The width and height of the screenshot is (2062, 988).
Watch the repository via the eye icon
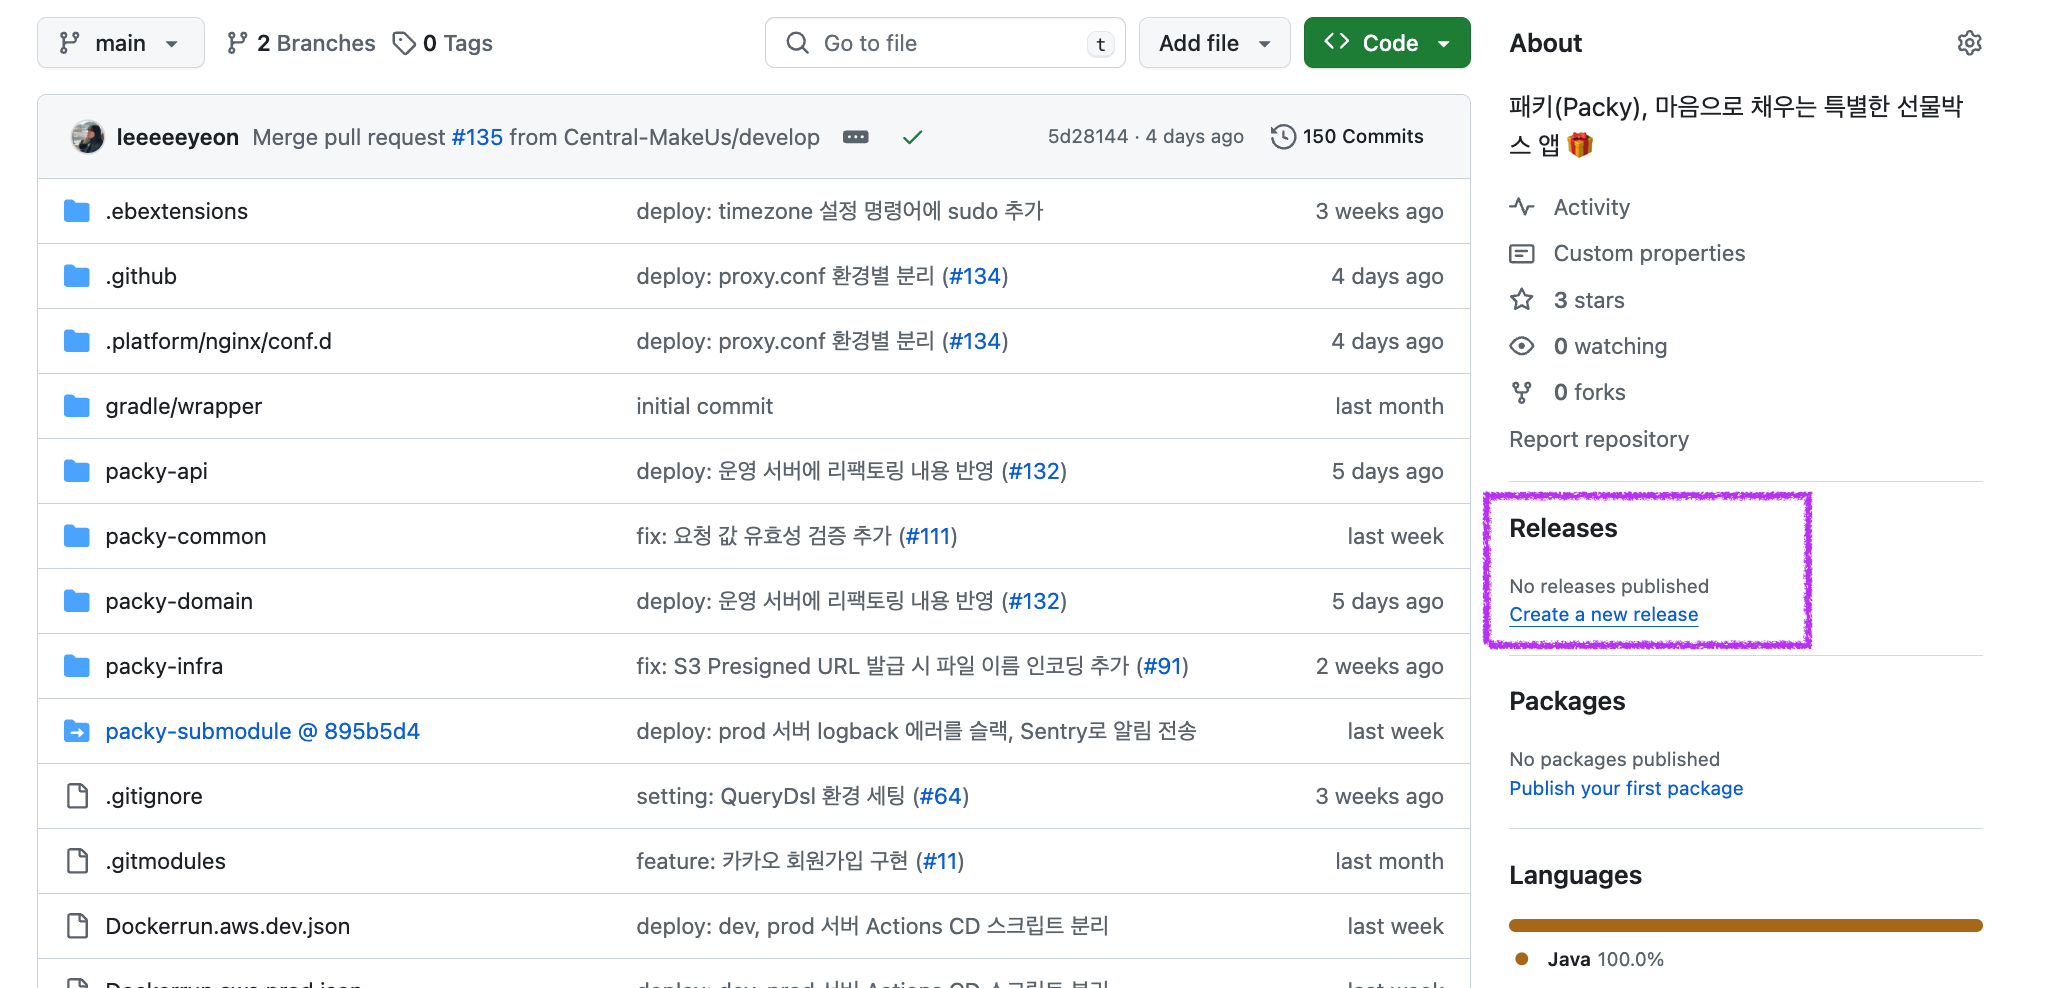pos(1521,345)
